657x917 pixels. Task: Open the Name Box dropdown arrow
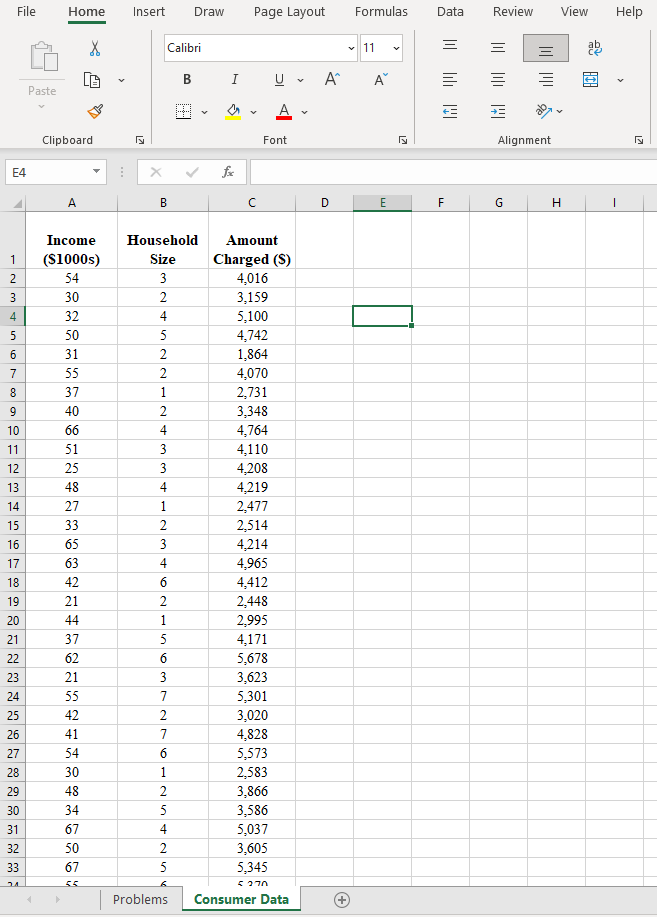coord(97,172)
